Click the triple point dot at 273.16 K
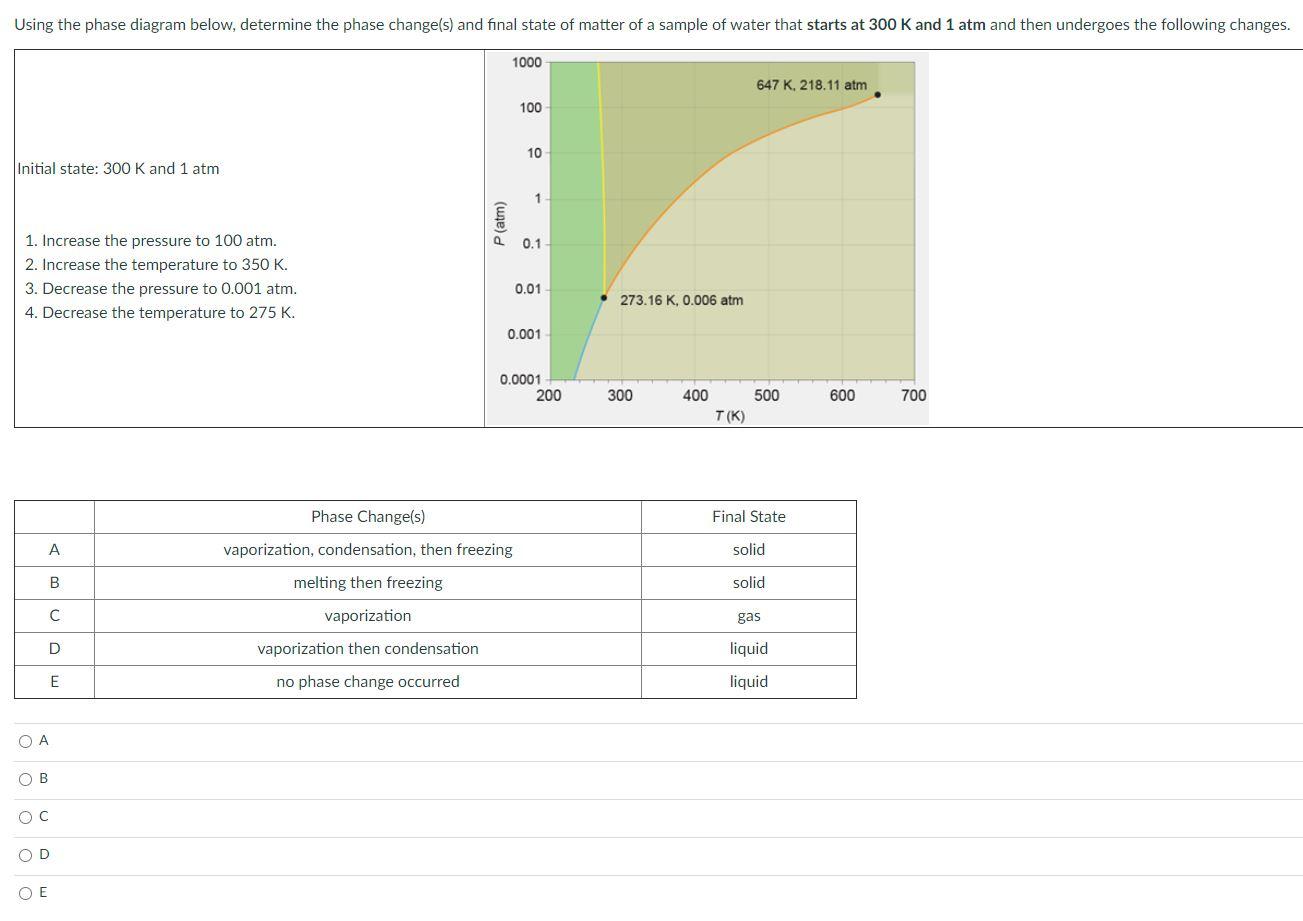The height and width of the screenshot is (921, 1303). click(604, 298)
